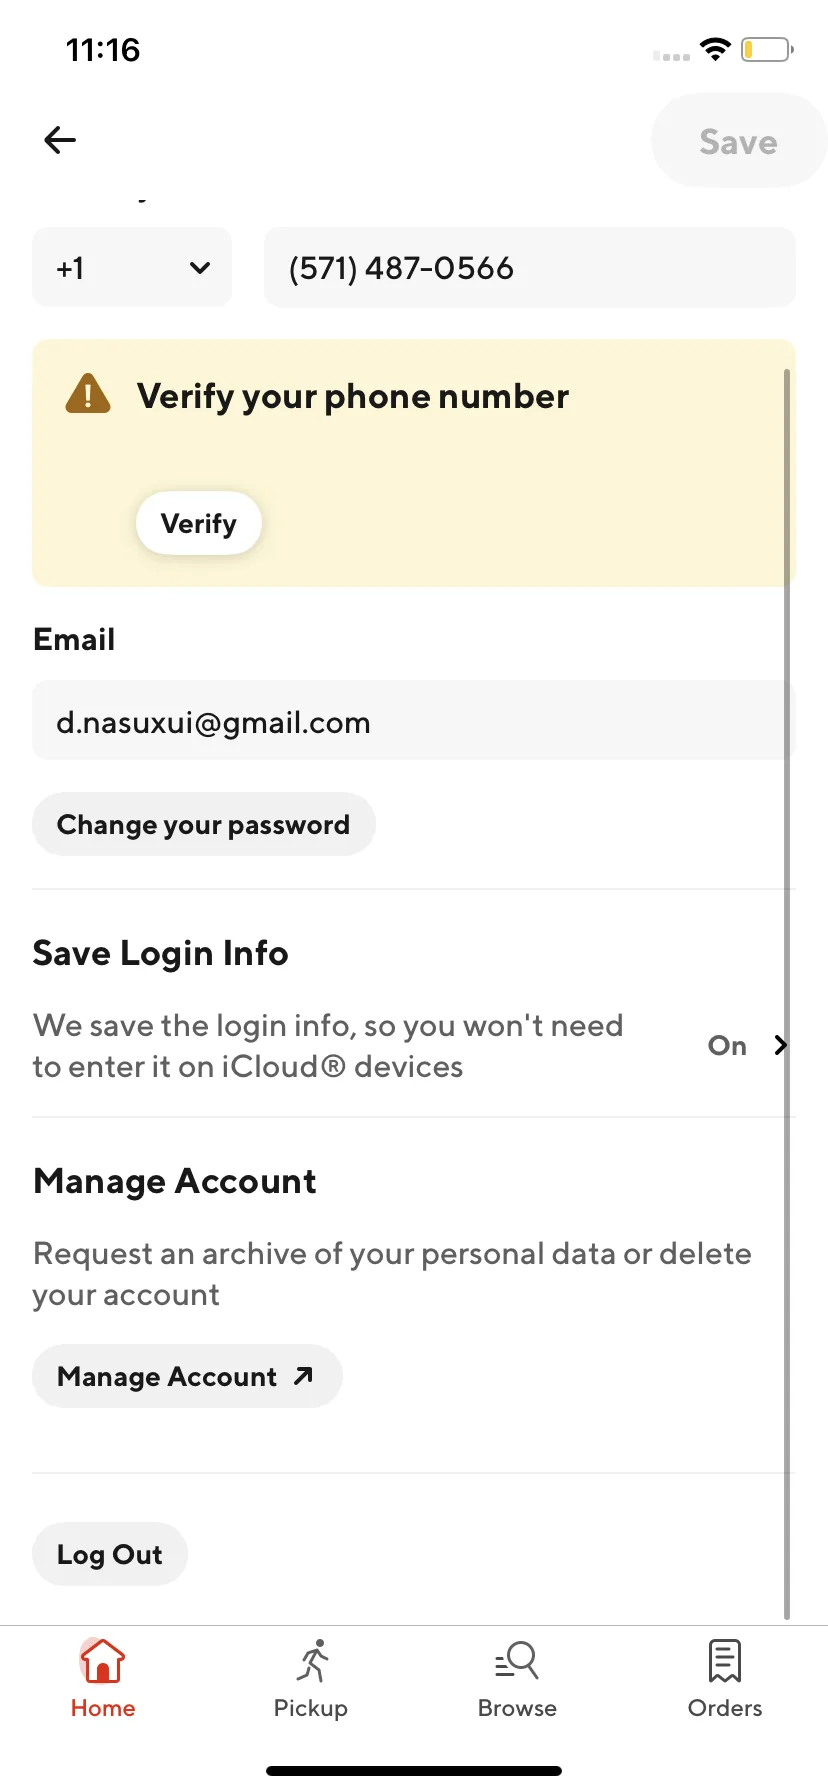Toggle Save Login Info On setting
Viewport: 828px width, 1792px height.
[x=727, y=1045]
